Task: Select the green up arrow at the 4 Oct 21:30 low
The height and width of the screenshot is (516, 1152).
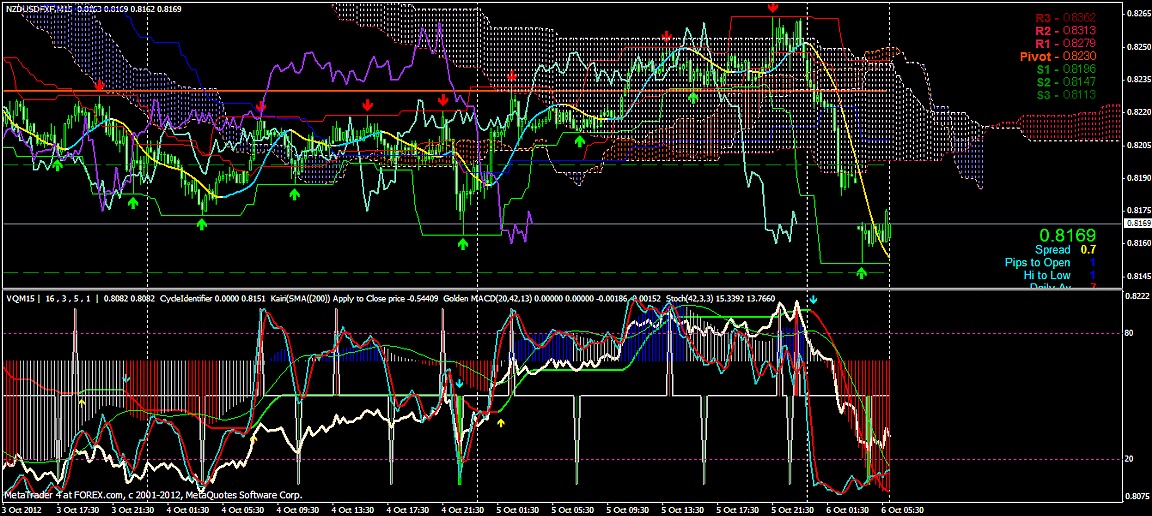Action: coord(463,242)
